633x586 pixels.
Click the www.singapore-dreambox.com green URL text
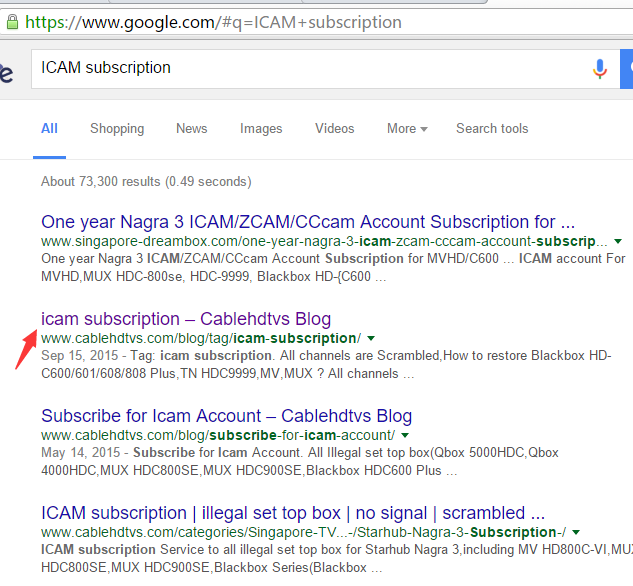[324, 241]
